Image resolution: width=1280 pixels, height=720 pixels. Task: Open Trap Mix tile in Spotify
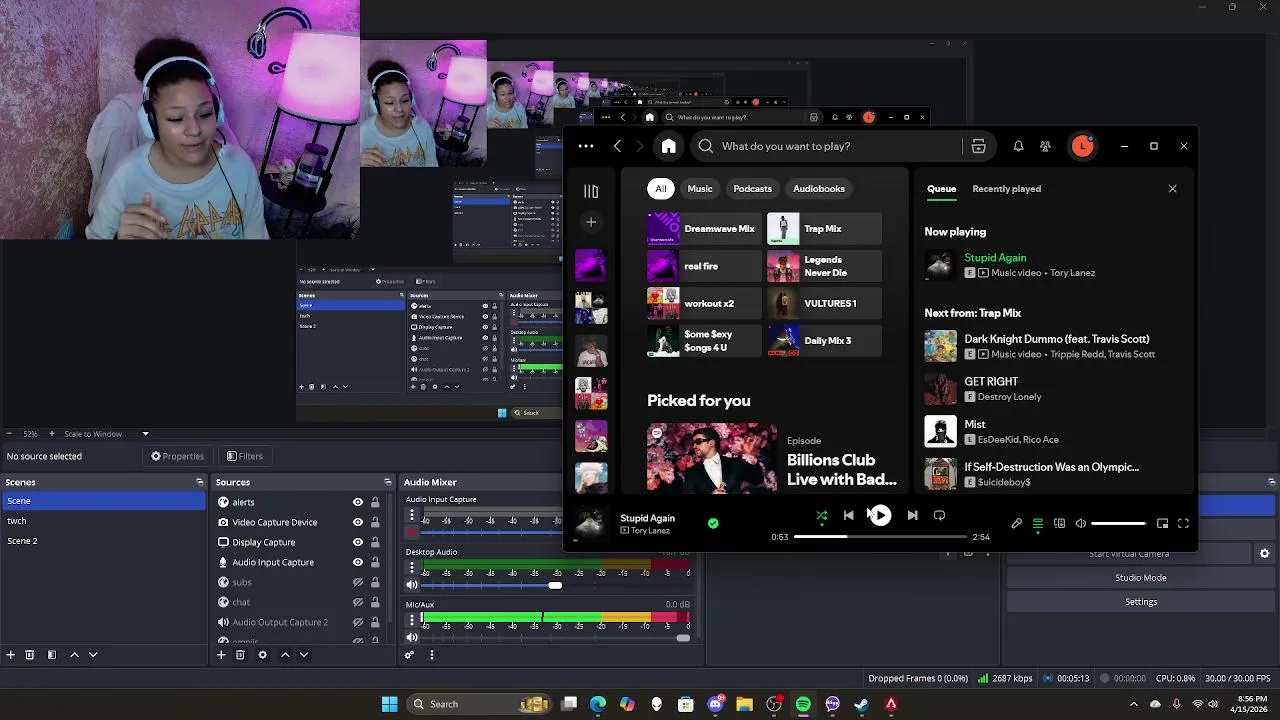[824, 229]
